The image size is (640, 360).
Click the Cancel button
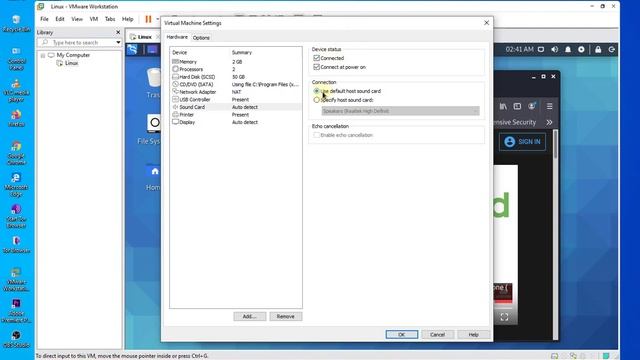pyautogui.click(x=437, y=334)
